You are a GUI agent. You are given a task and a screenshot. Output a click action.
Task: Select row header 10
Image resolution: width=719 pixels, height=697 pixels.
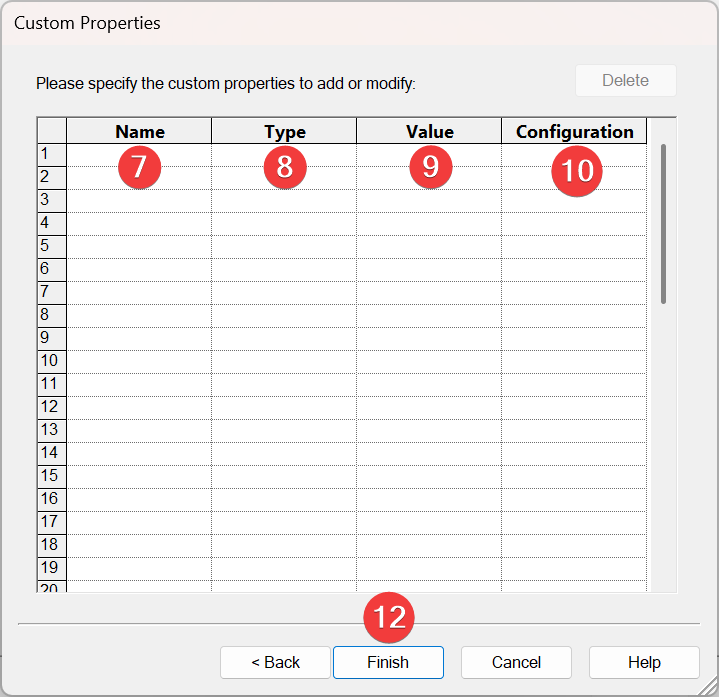(52, 362)
